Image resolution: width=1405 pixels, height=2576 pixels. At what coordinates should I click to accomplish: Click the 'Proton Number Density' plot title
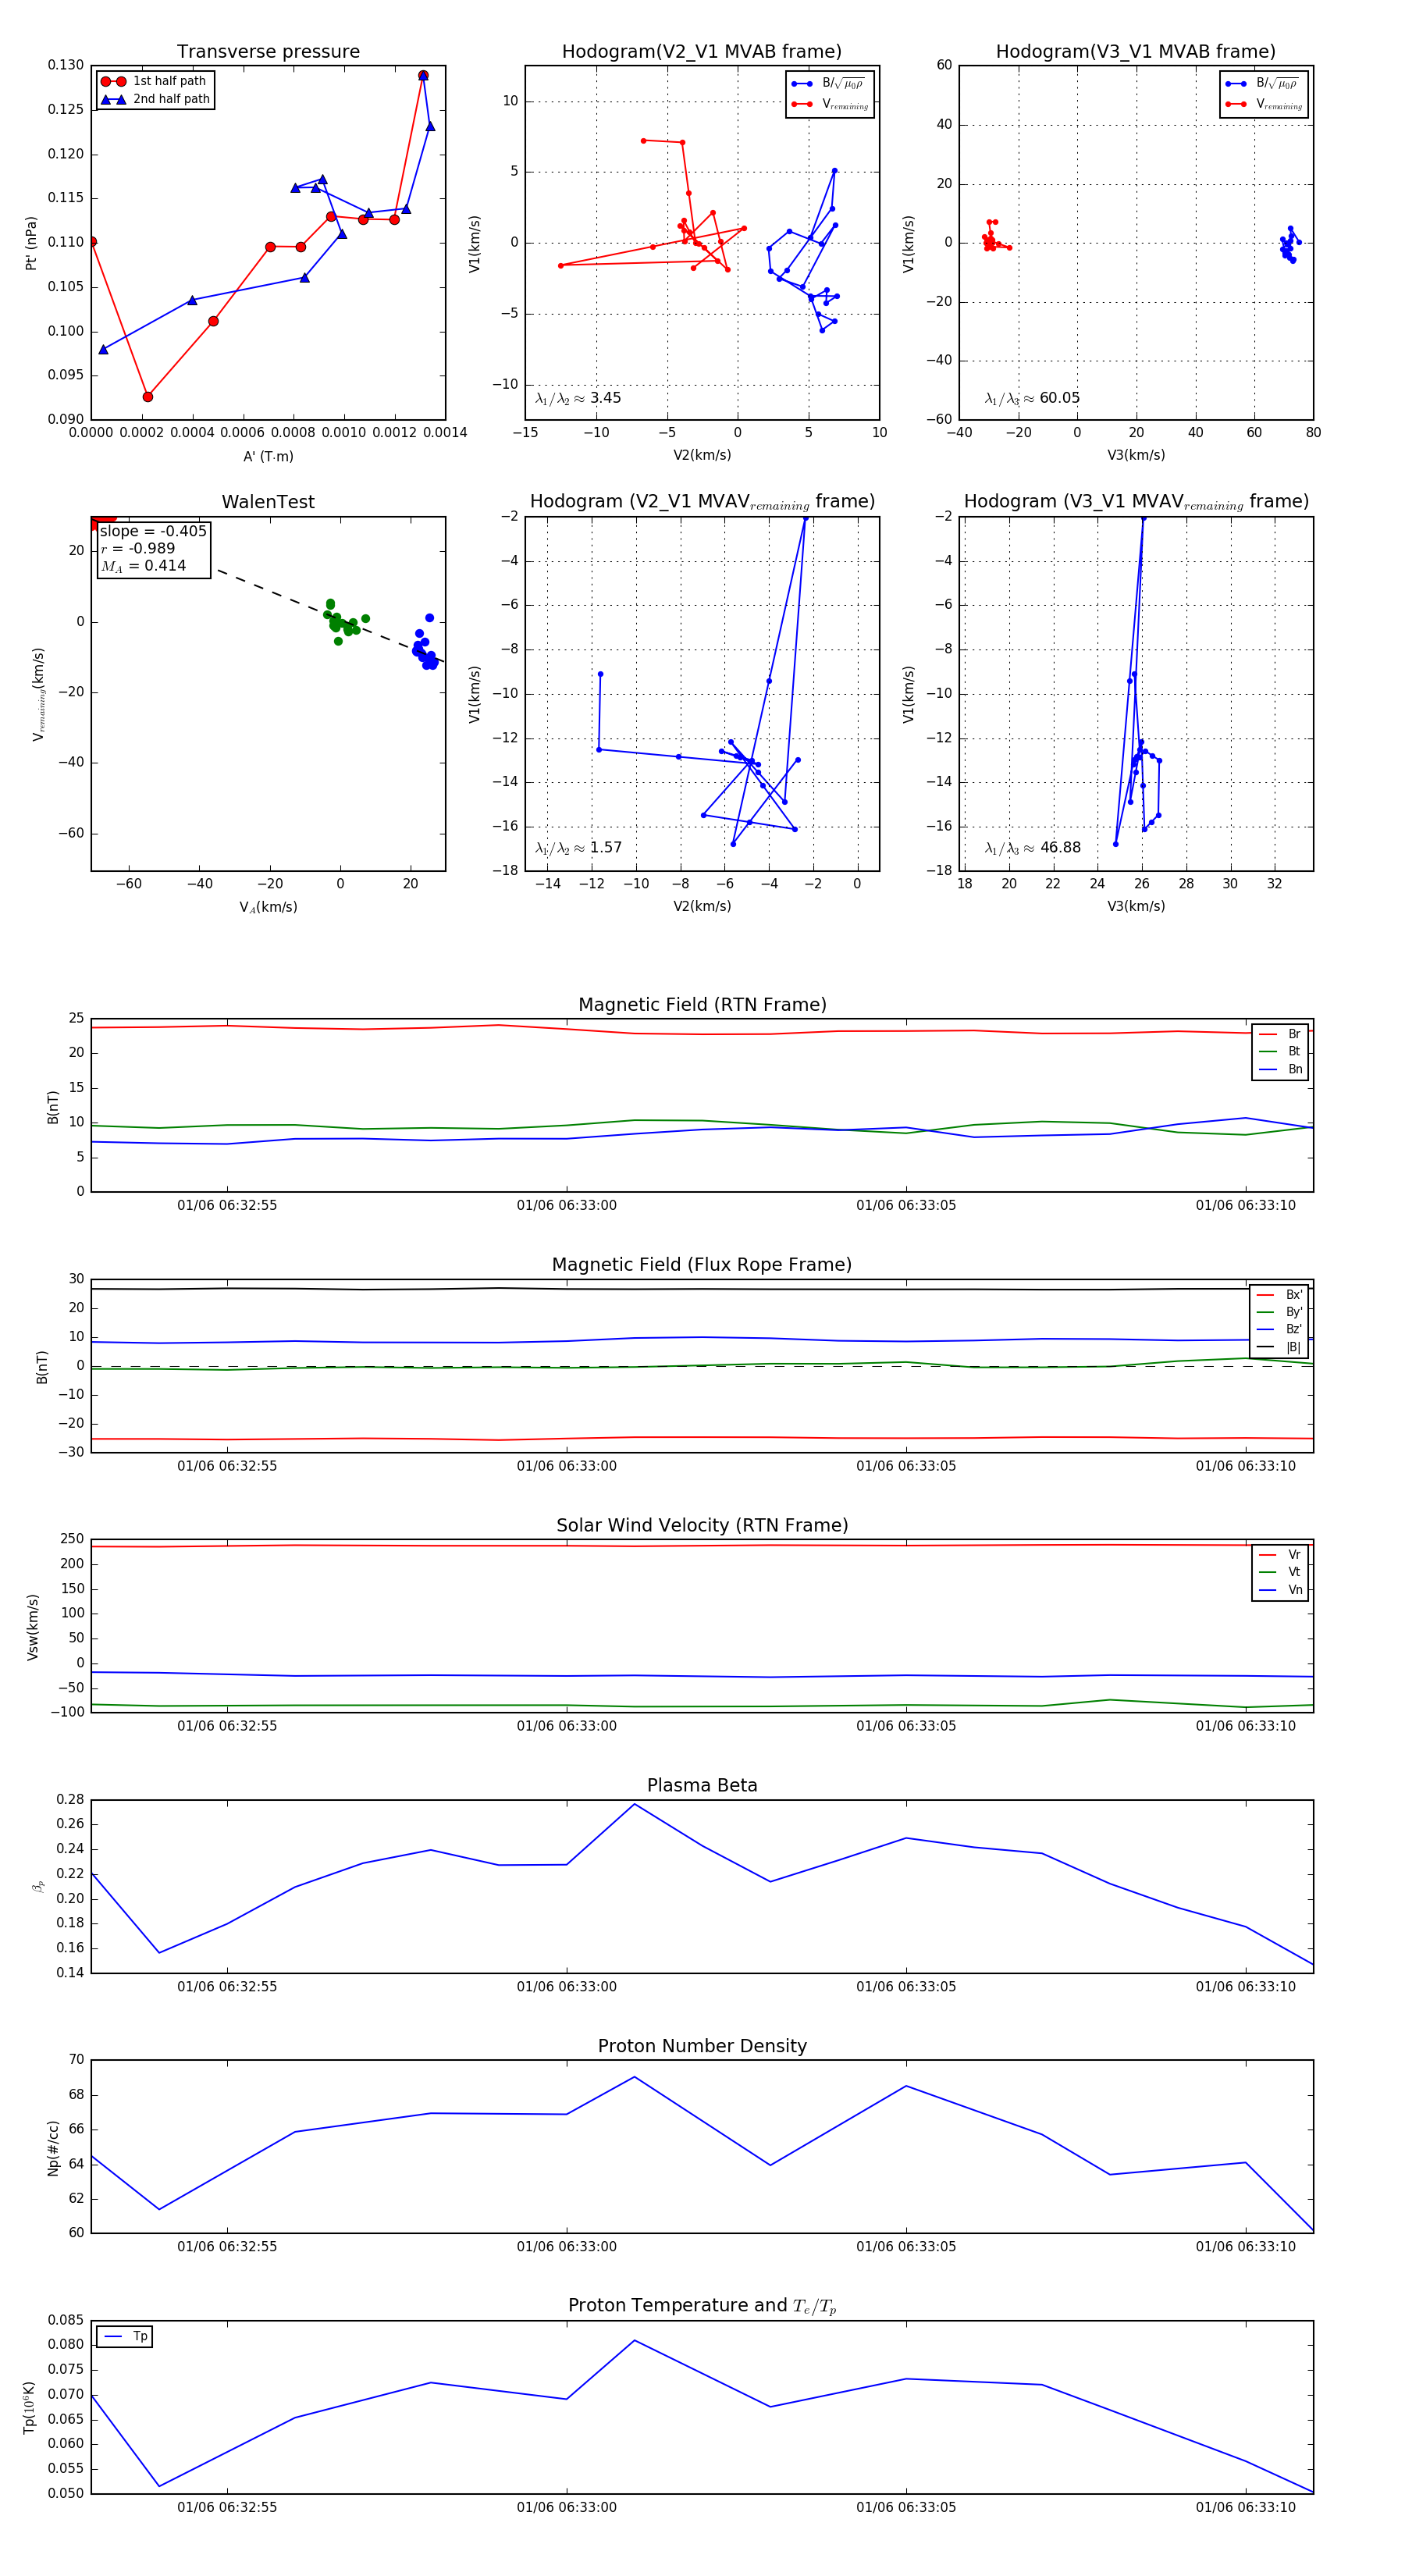point(702,2046)
